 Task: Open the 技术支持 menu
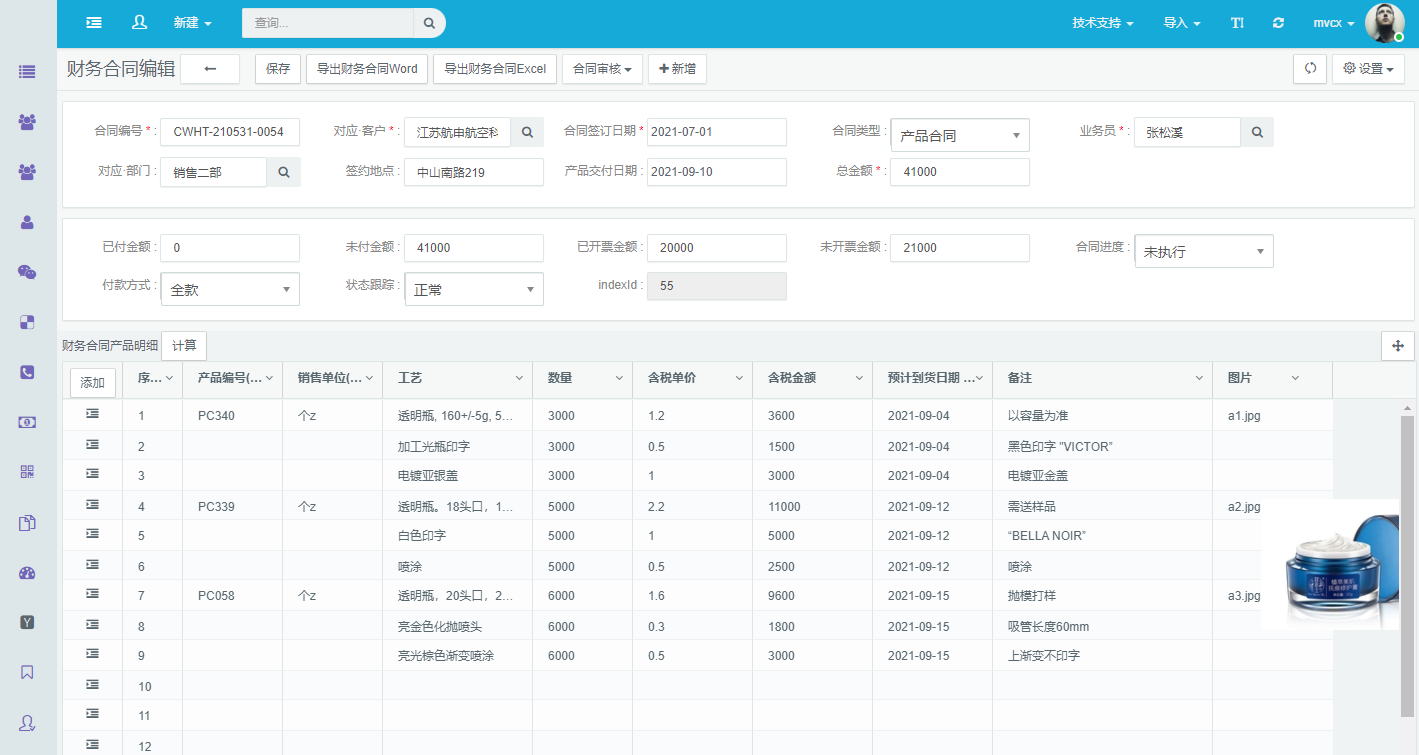pos(1102,23)
